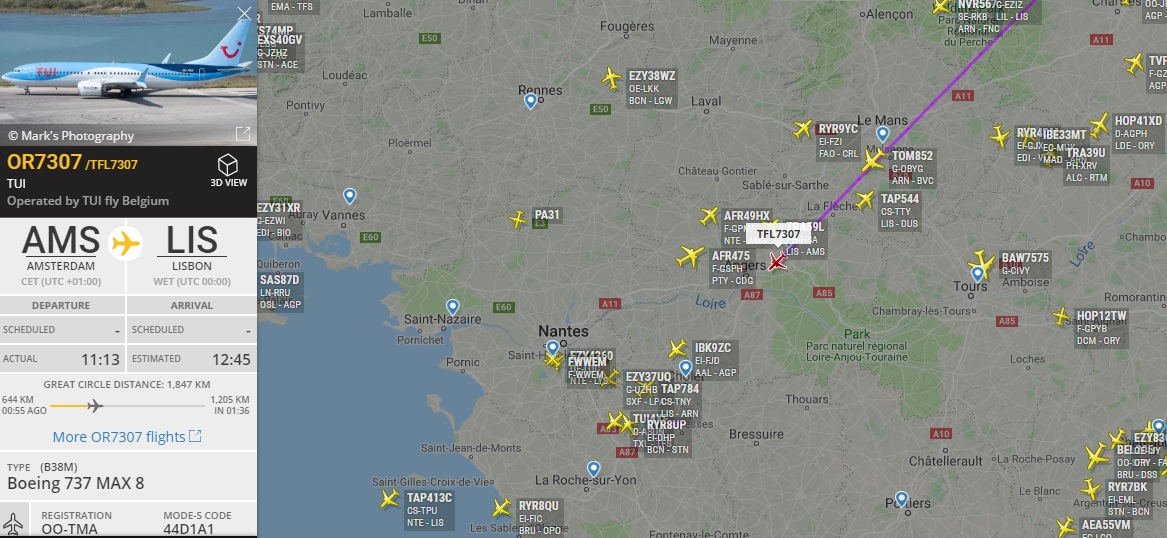Click the AMS departure airport code

pos(61,240)
